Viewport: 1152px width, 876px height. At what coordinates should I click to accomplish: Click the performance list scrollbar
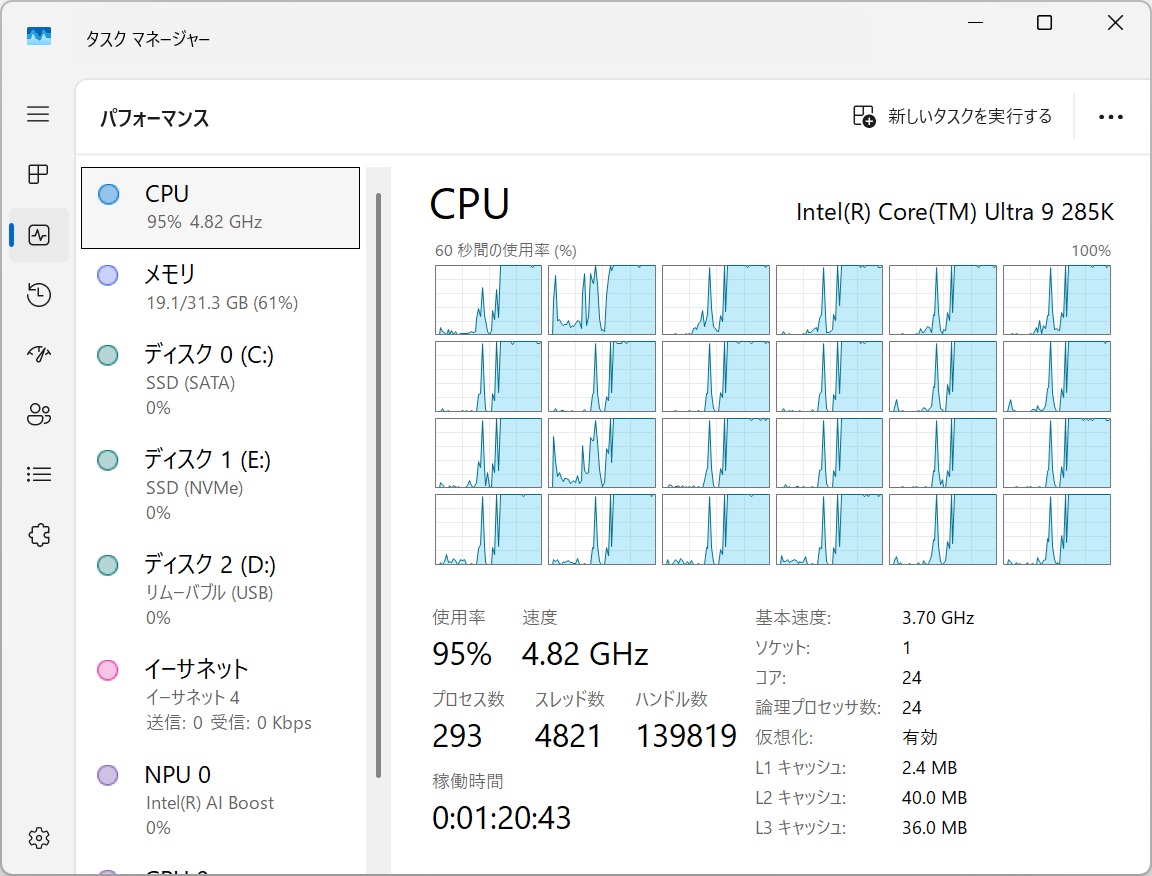click(x=376, y=500)
